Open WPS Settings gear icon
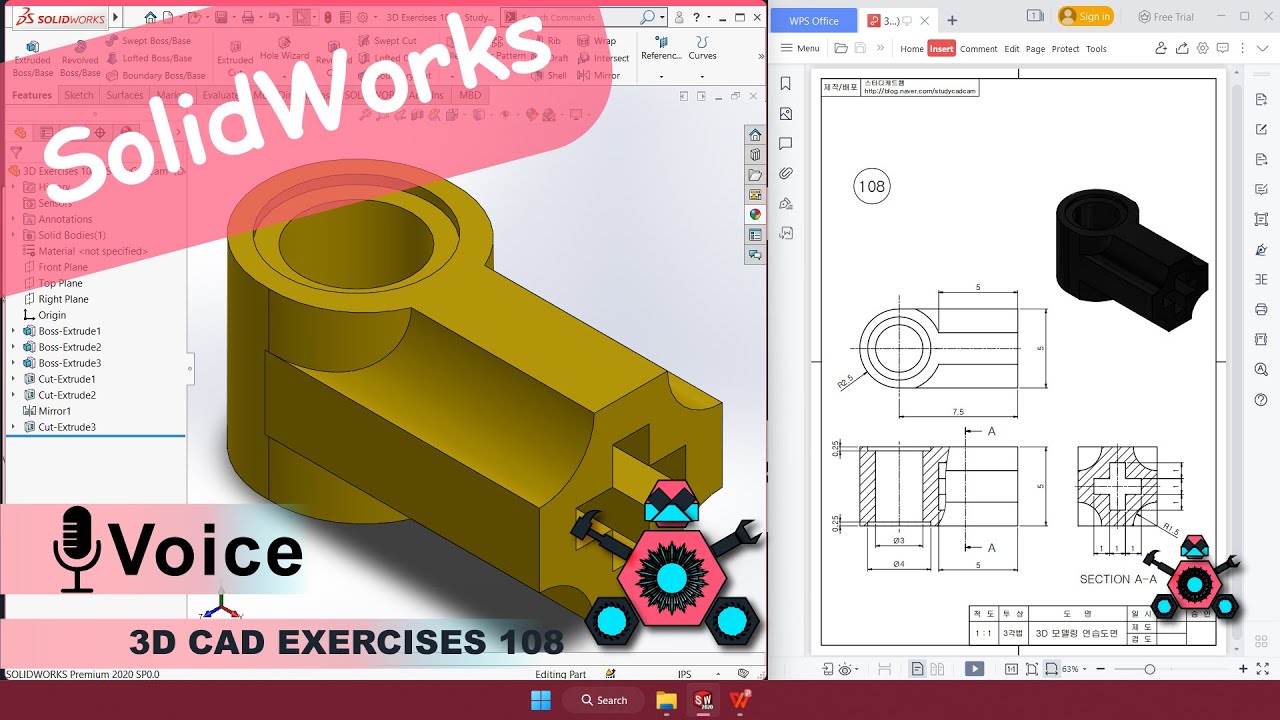1280x720 pixels. [x=1203, y=48]
